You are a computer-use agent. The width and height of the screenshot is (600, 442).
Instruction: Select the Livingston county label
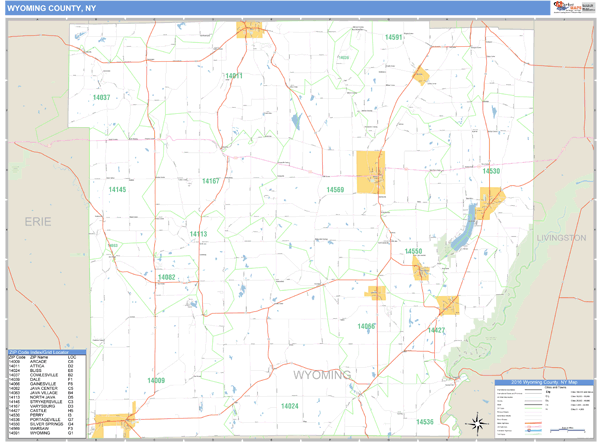[560, 238]
